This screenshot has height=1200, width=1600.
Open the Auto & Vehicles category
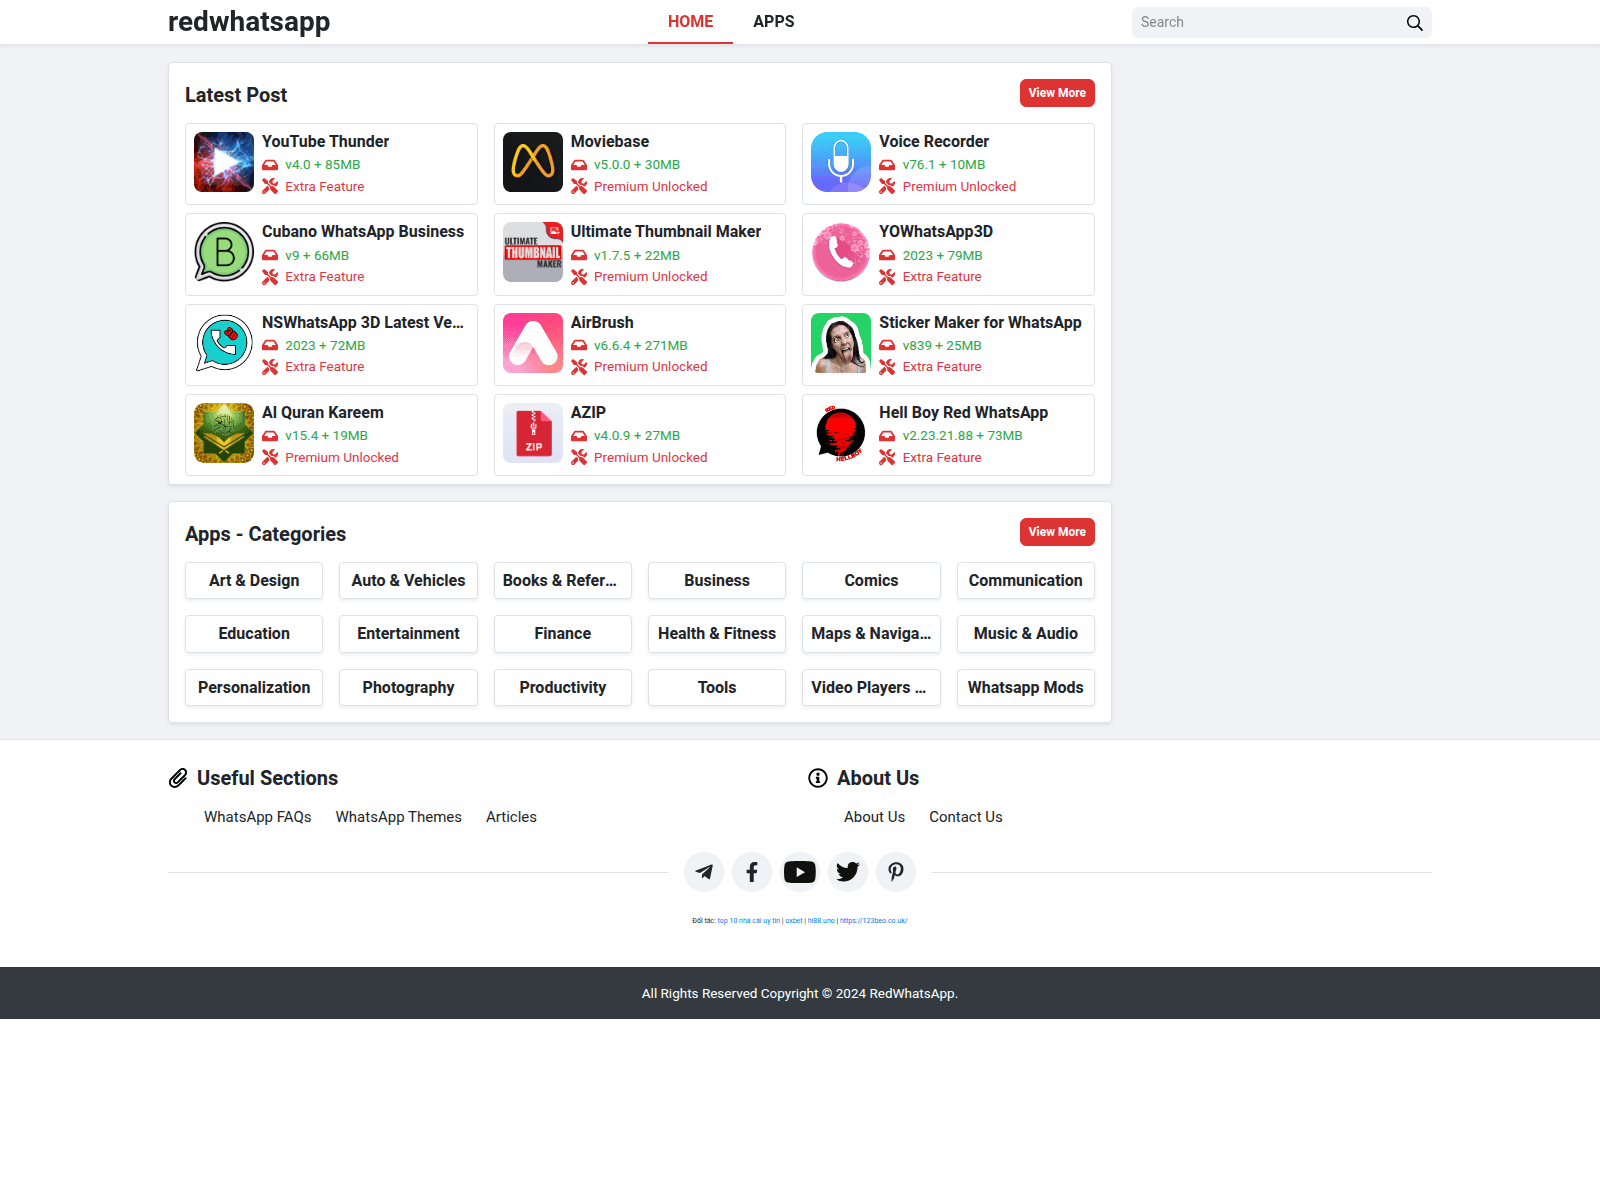(408, 581)
